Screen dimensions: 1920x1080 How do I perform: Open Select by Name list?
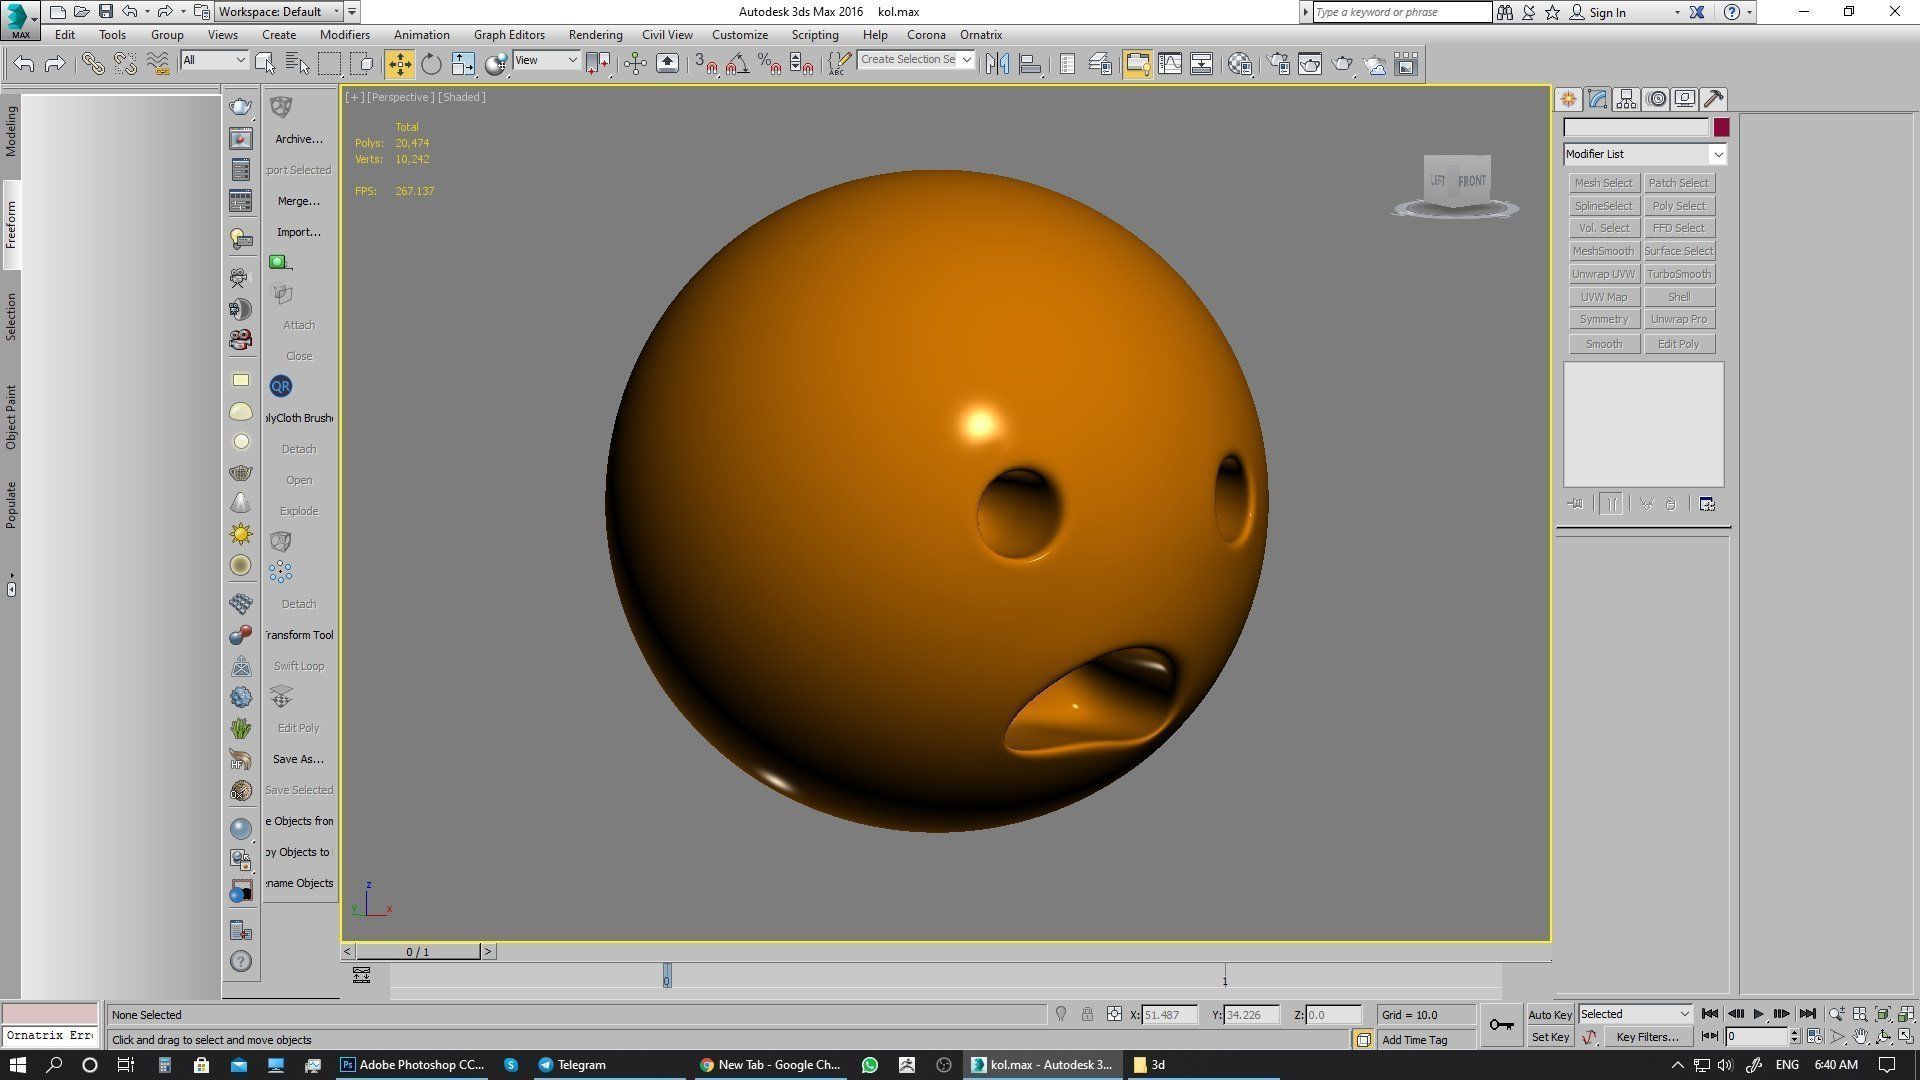(x=297, y=64)
